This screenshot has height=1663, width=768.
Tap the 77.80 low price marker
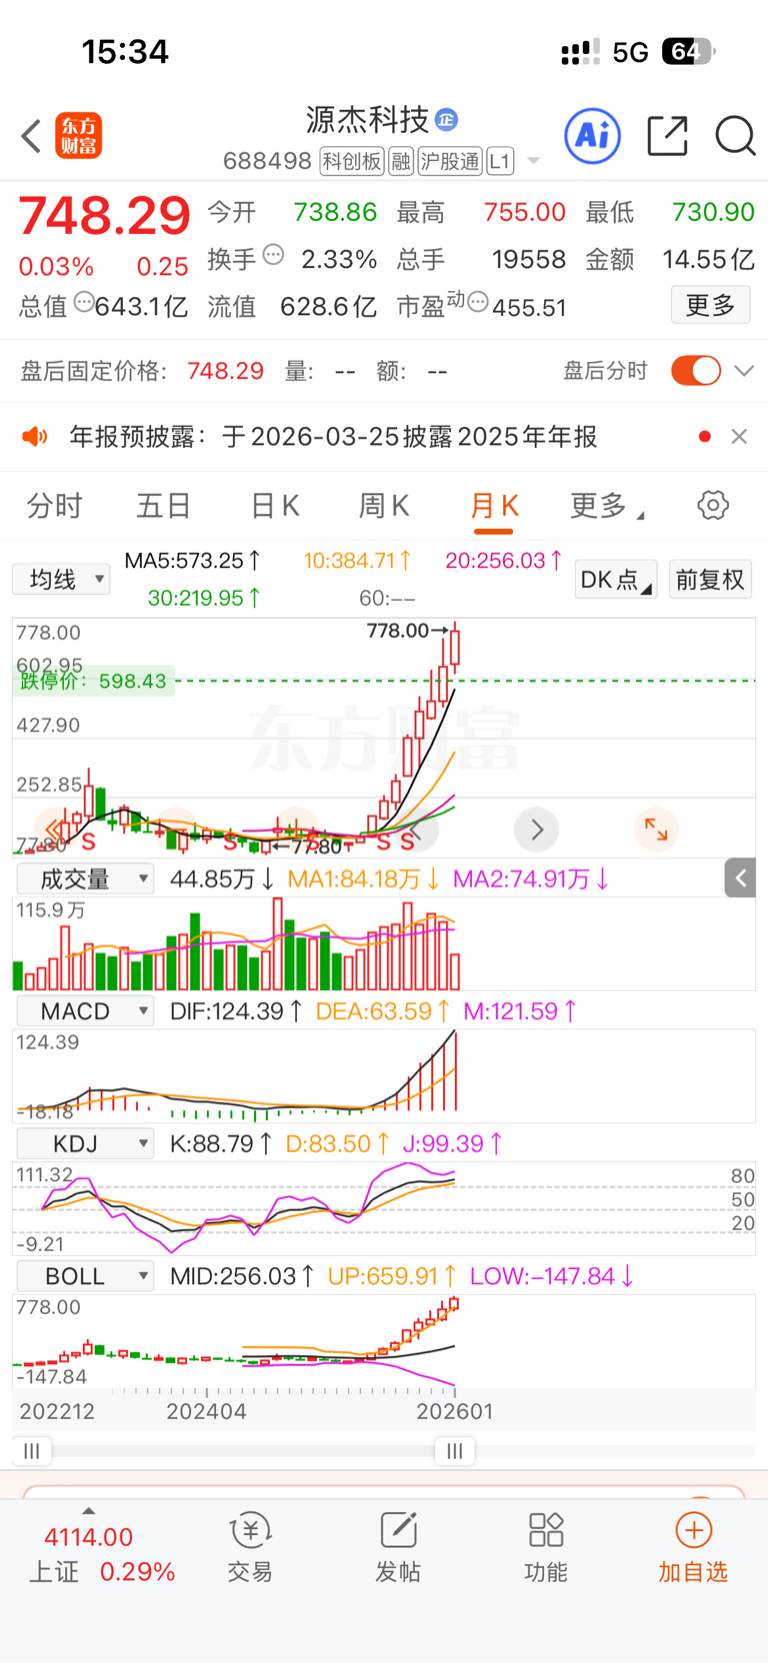click(309, 846)
